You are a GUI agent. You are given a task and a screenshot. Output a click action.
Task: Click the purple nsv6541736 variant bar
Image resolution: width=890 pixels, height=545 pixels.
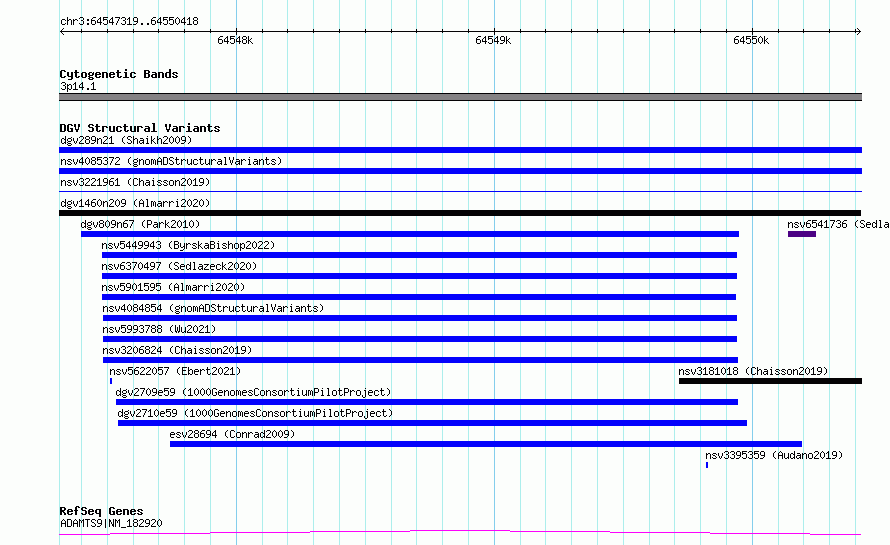(x=801, y=234)
